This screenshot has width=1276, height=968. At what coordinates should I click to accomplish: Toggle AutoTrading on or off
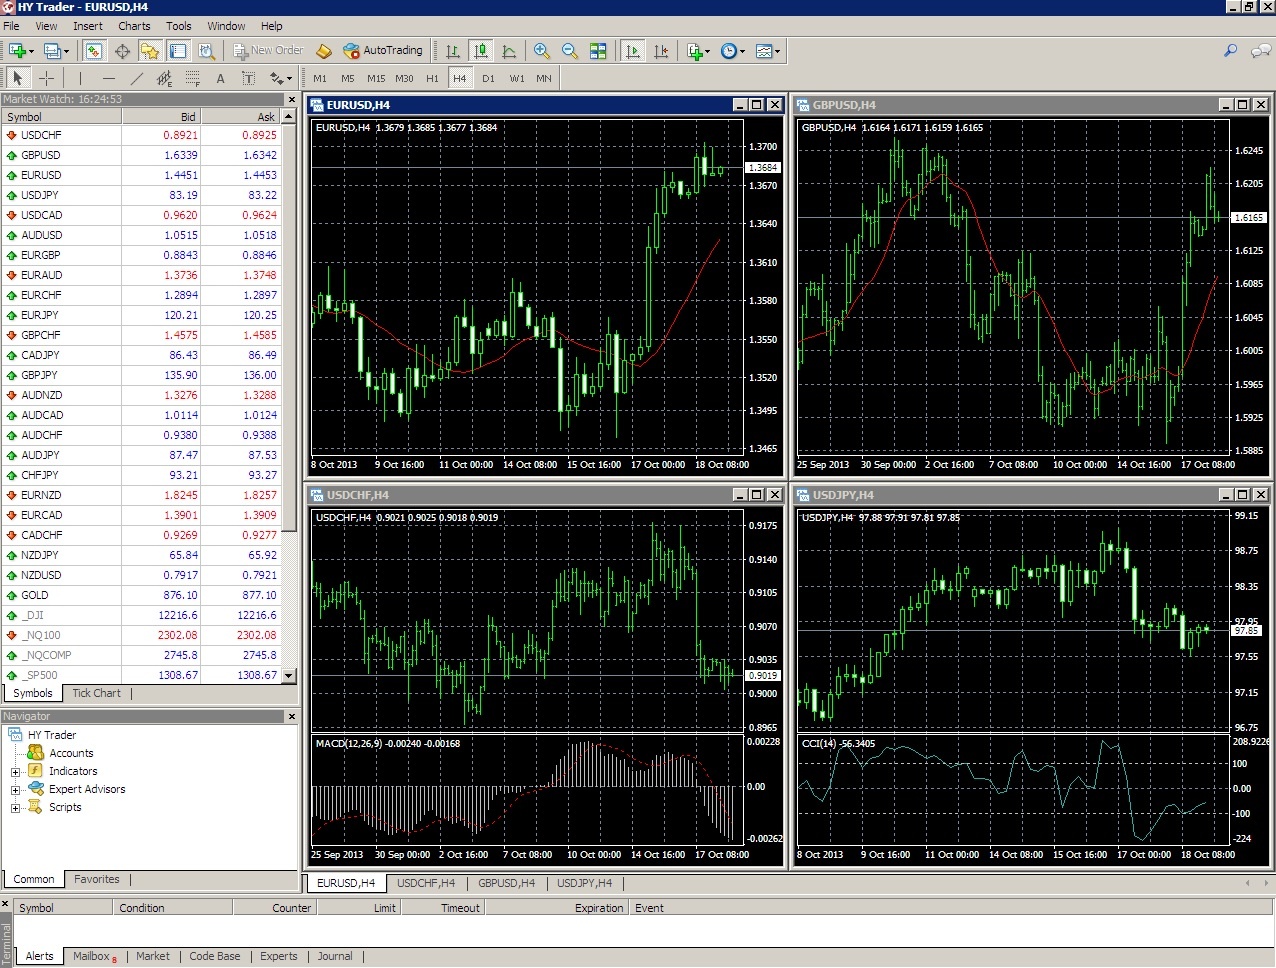383,51
